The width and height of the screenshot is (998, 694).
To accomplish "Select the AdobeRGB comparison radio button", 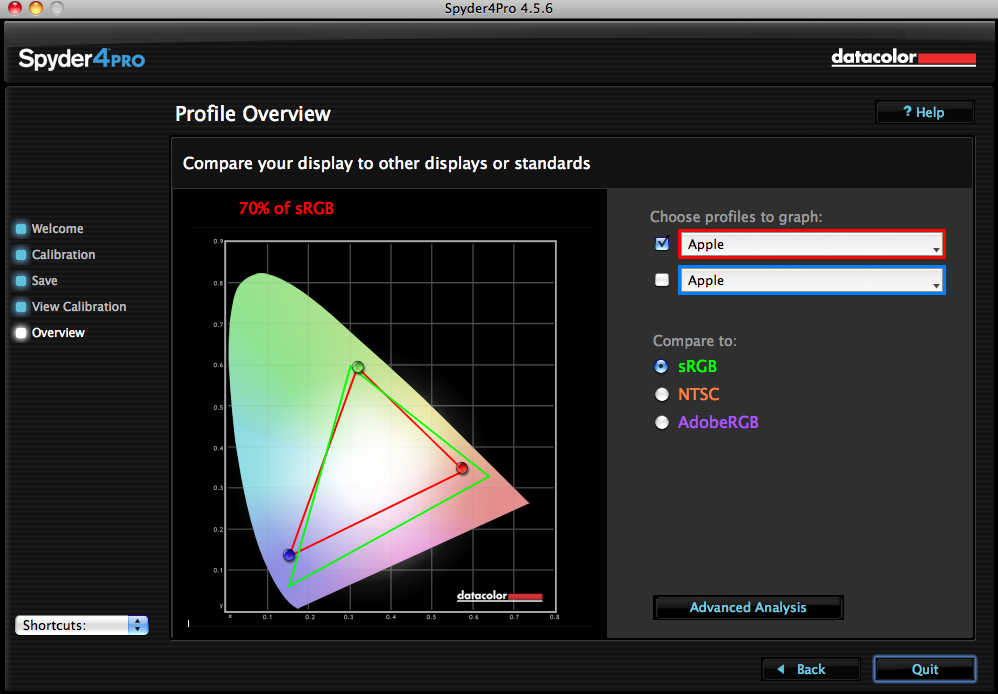I will tap(662, 423).
